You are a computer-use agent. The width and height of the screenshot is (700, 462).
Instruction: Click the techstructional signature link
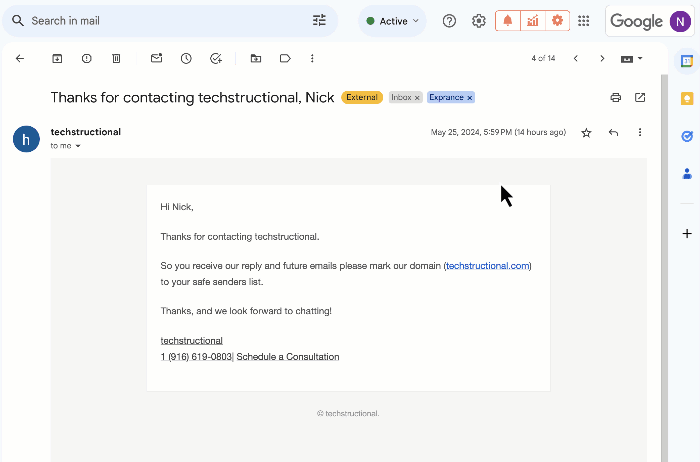pyautogui.click(x=192, y=341)
